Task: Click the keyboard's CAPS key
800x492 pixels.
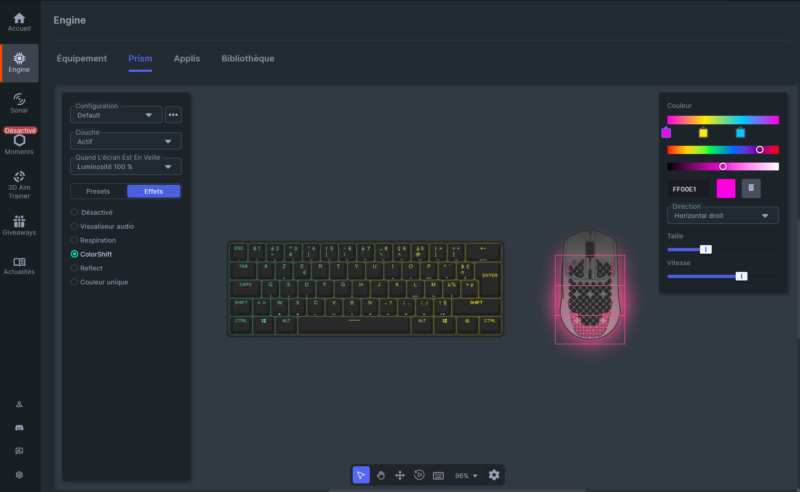Action: tap(245, 288)
